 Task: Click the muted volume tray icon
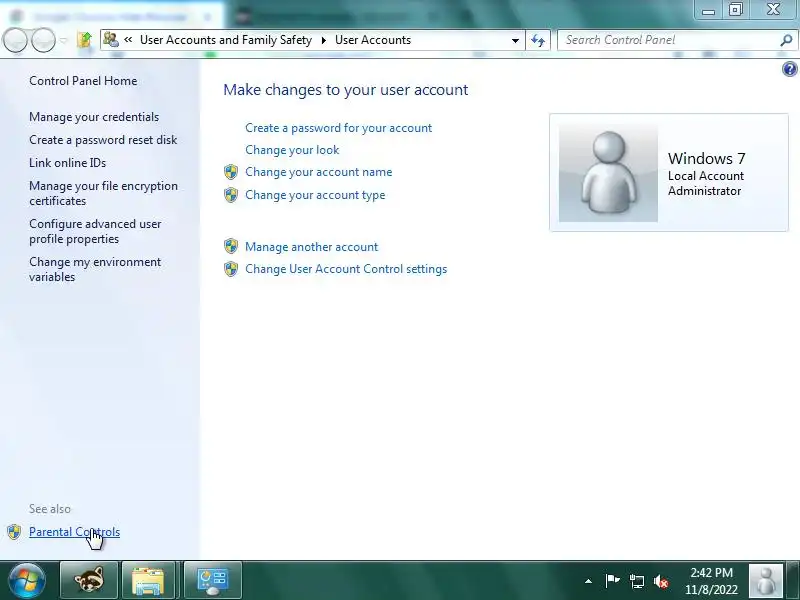click(661, 581)
